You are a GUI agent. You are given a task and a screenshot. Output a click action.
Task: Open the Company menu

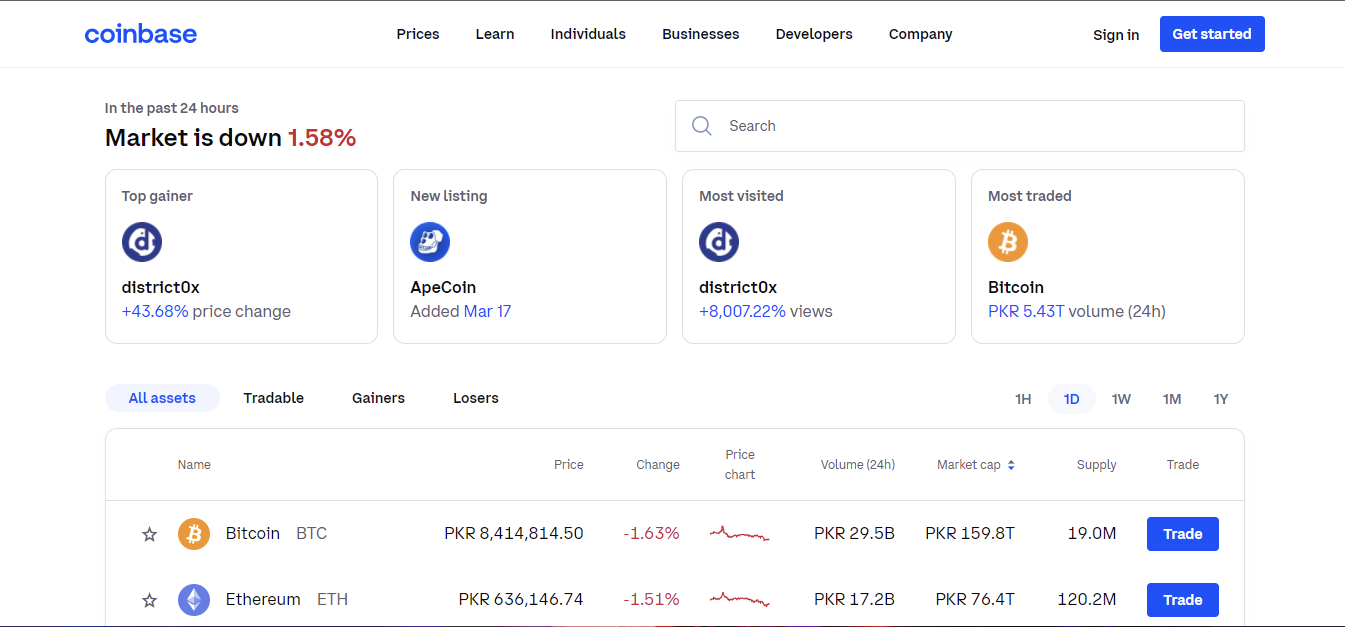[921, 34]
